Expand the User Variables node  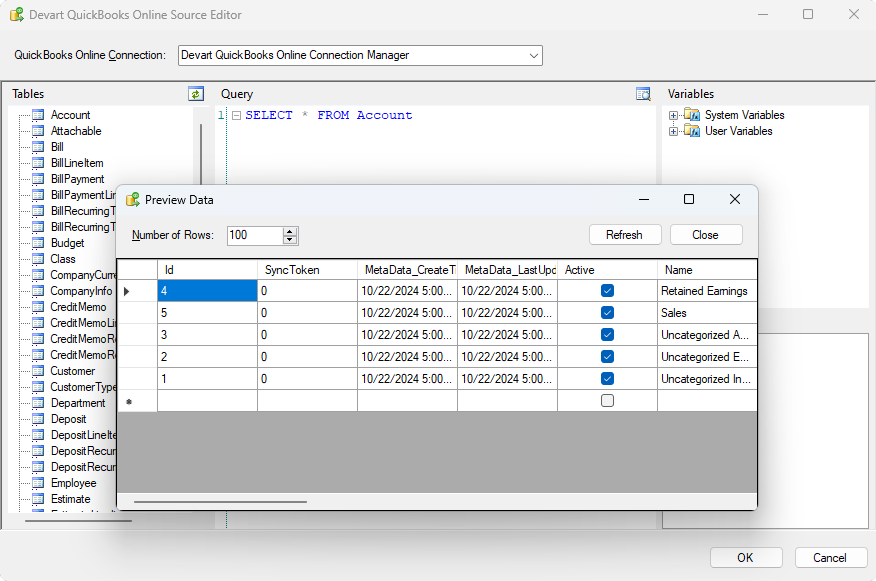pyautogui.click(x=674, y=131)
